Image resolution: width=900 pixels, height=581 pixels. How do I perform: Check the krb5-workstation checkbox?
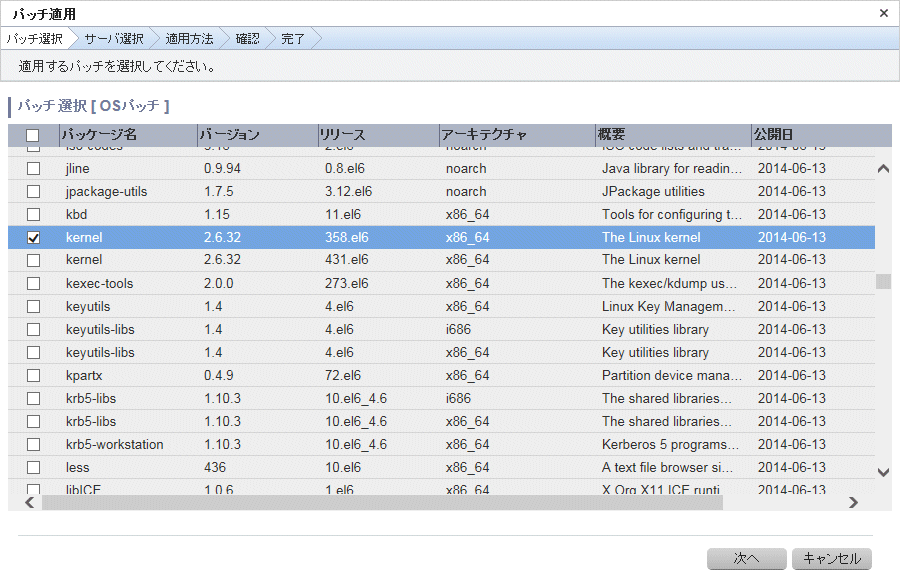tap(33, 444)
